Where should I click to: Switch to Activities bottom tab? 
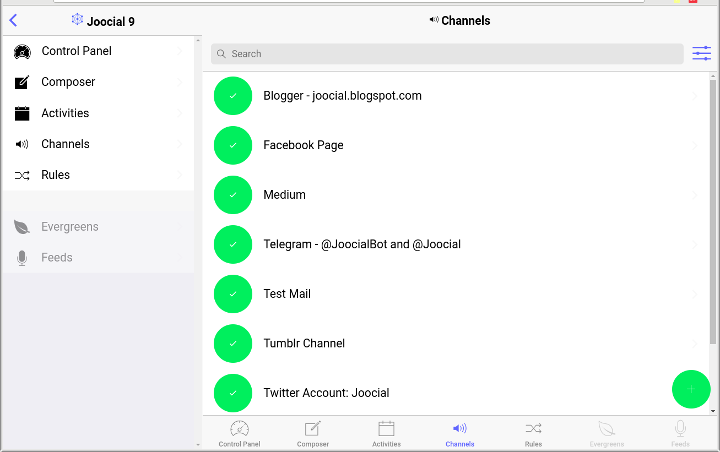386,434
